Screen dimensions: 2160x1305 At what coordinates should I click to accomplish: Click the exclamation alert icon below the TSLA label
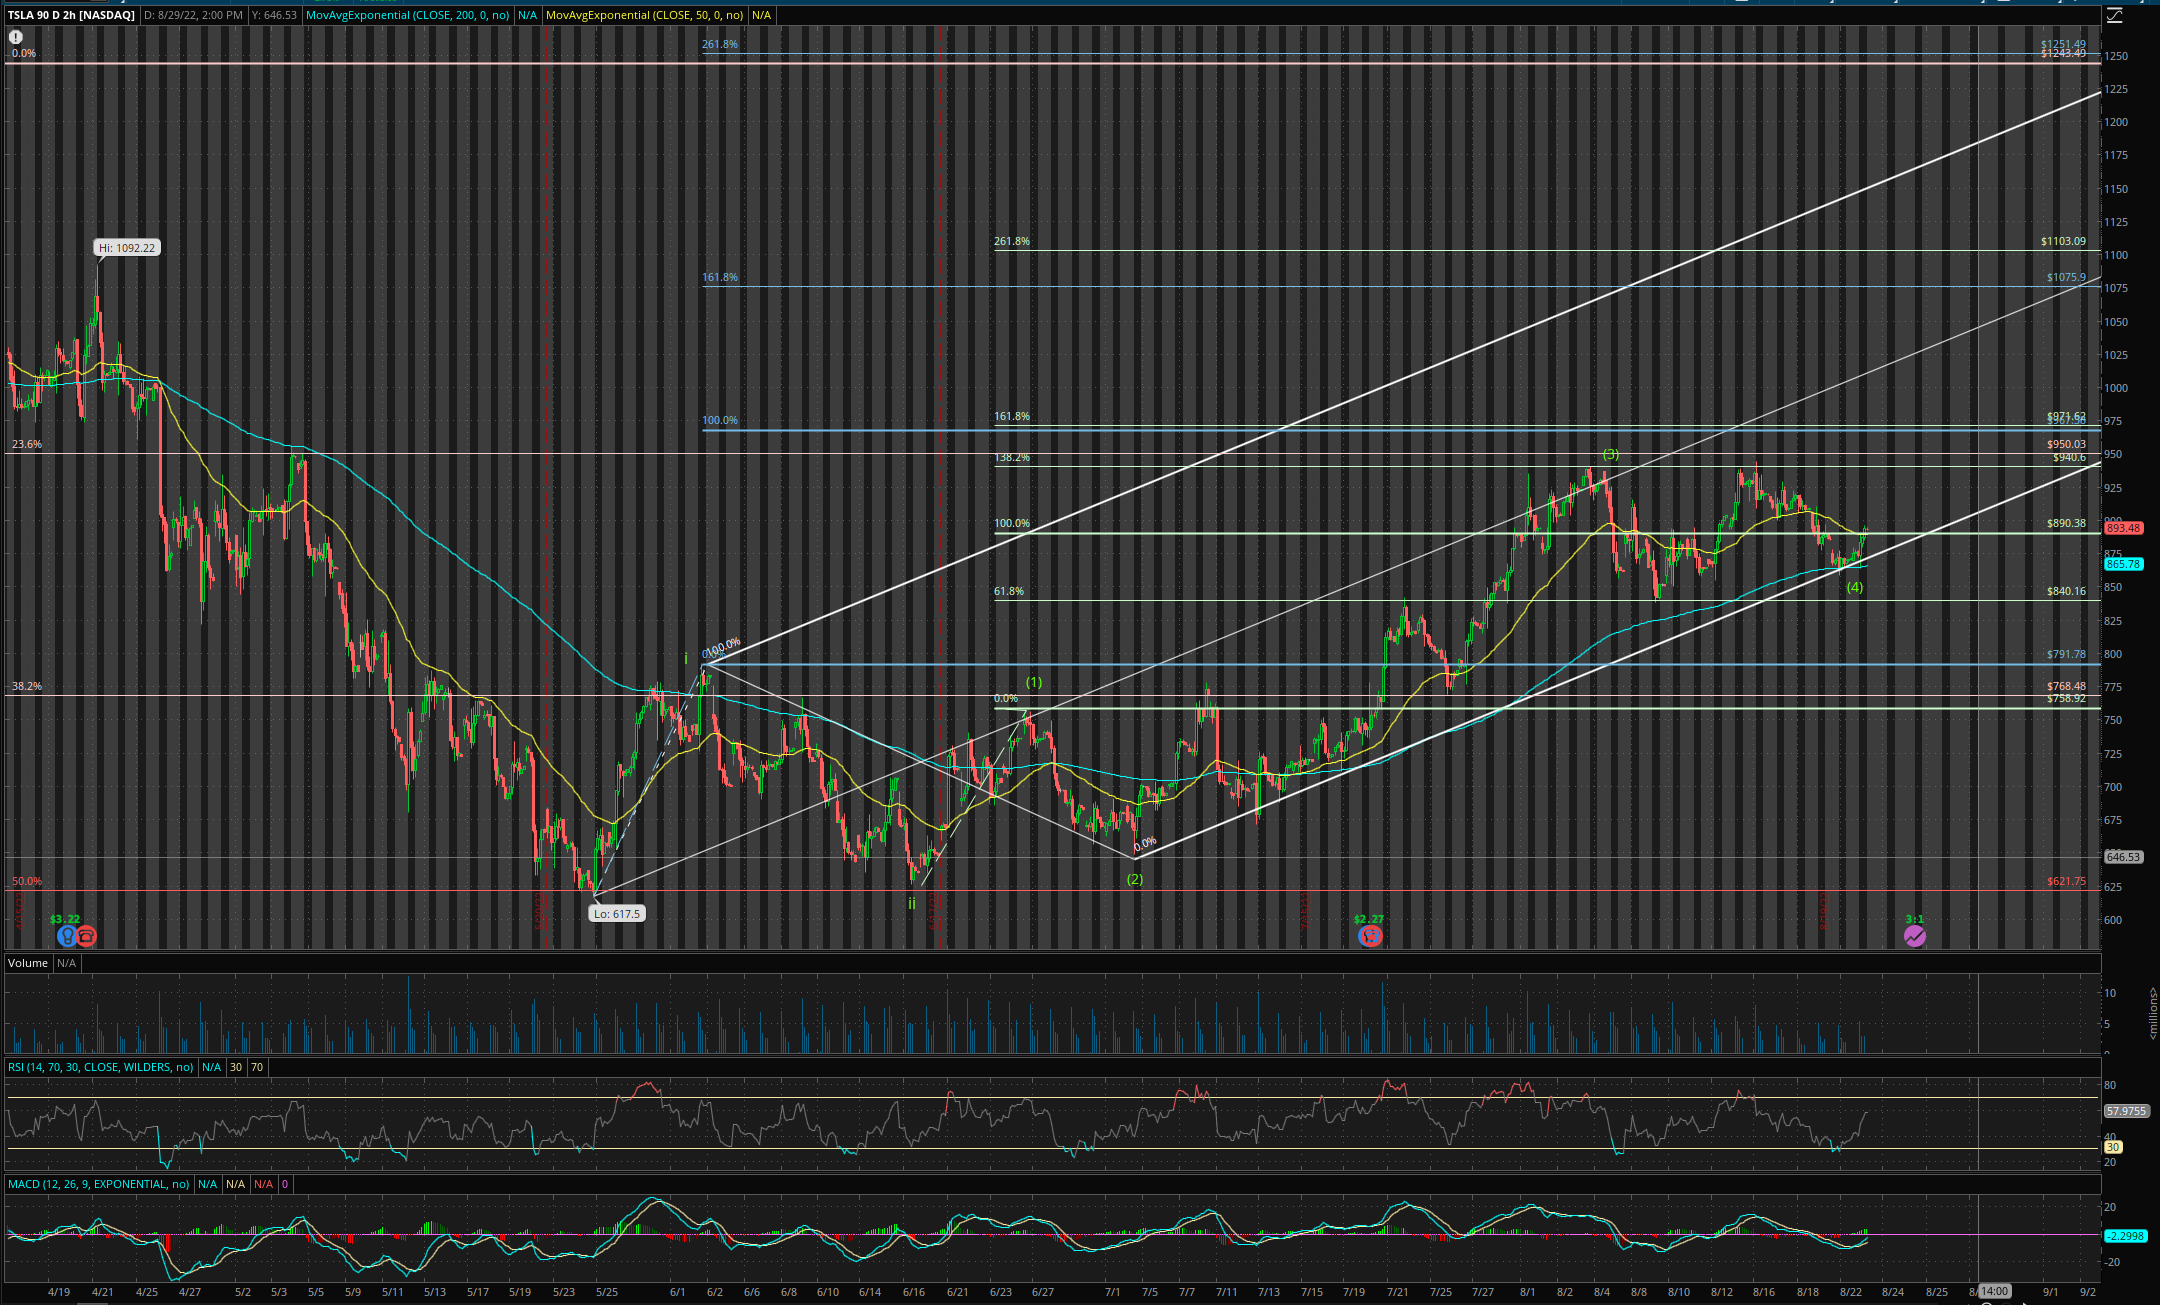pyautogui.click(x=16, y=37)
